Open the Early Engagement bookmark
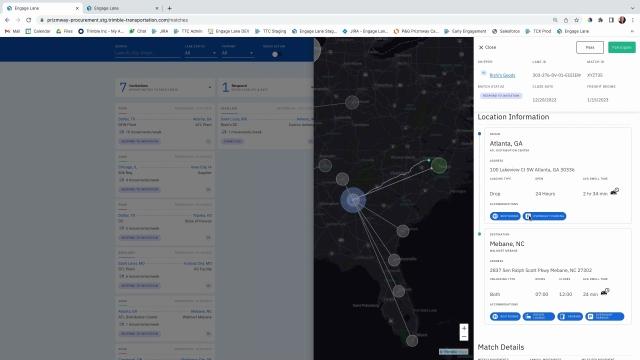 pyautogui.click(x=465, y=31)
